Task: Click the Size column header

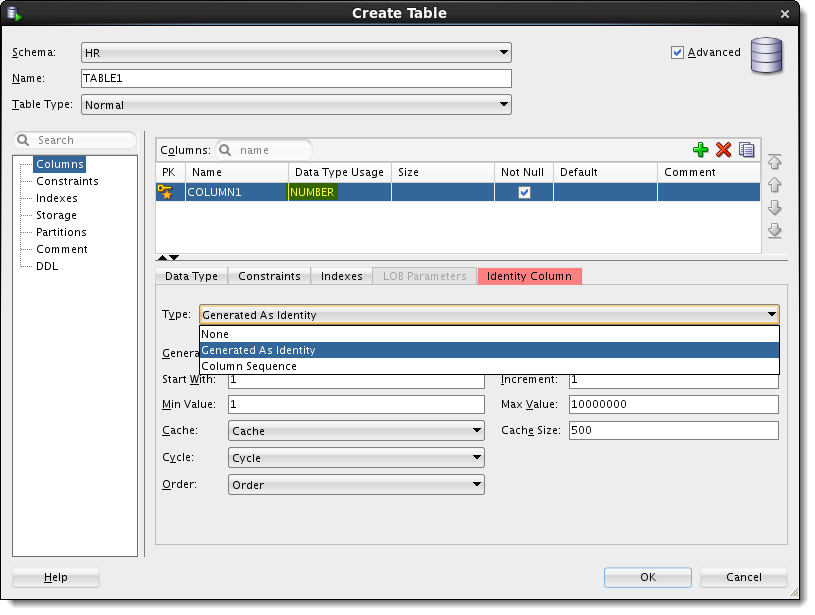Action: pyautogui.click(x=443, y=172)
